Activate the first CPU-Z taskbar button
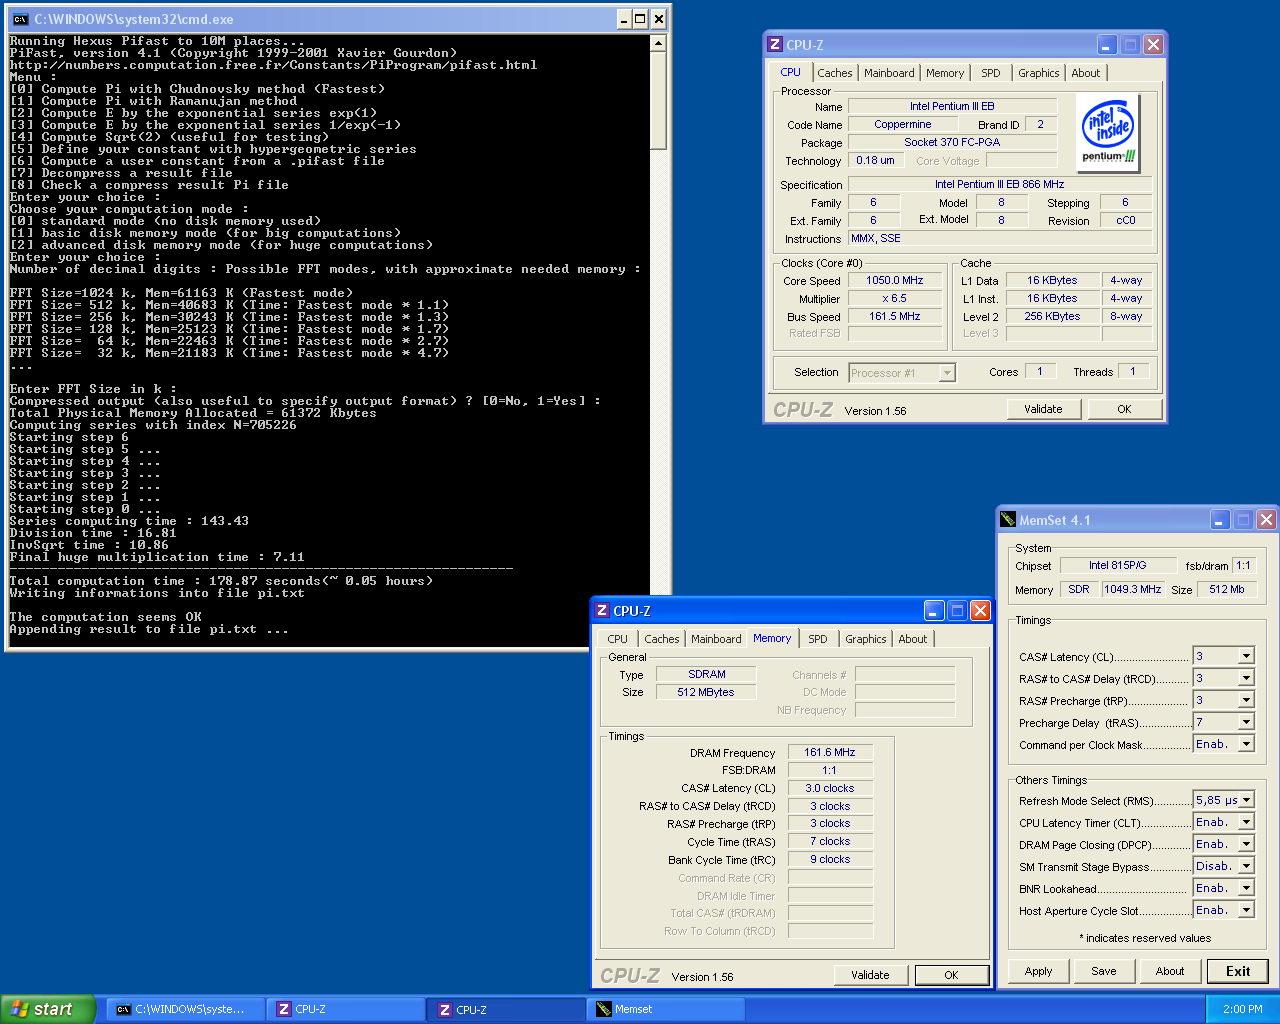Image resolution: width=1280 pixels, height=1024 pixels. click(346, 1009)
